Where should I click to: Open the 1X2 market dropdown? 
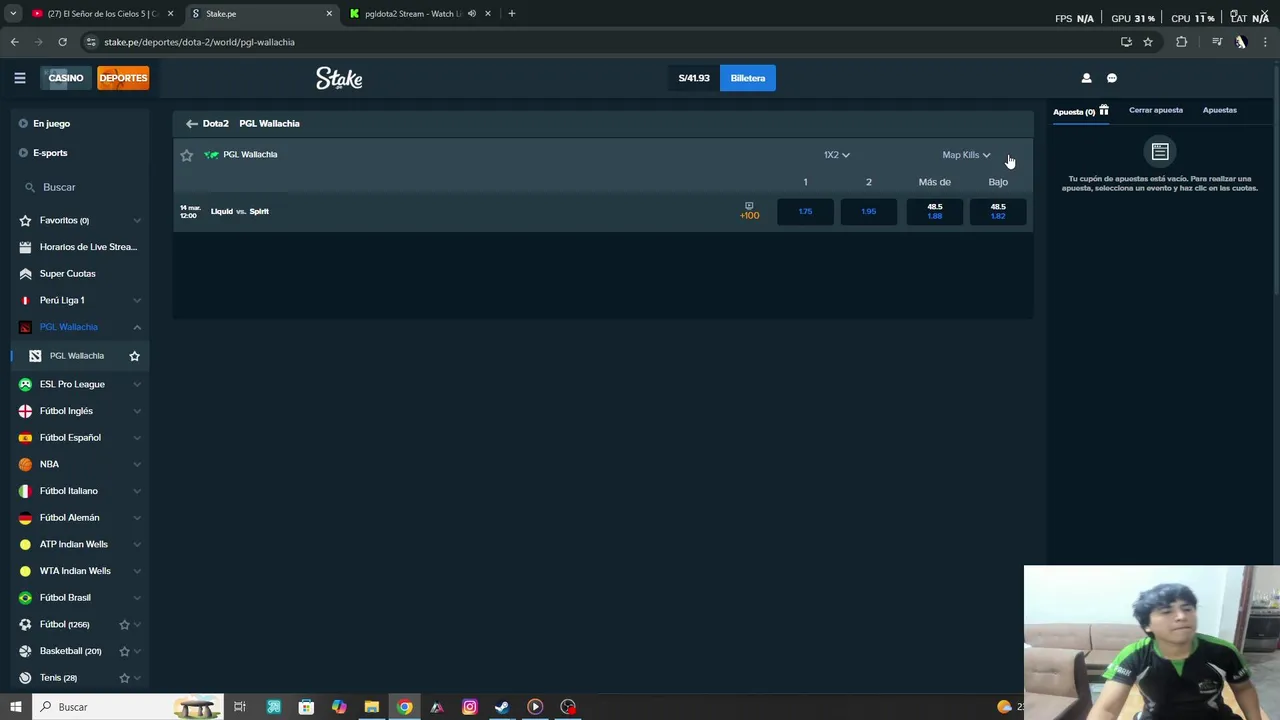click(x=837, y=155)
